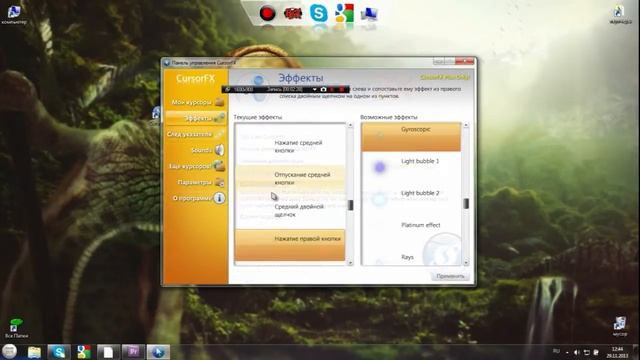
Task: Click possible effects list scroll-up arrow
Action: tap(466, 125)
